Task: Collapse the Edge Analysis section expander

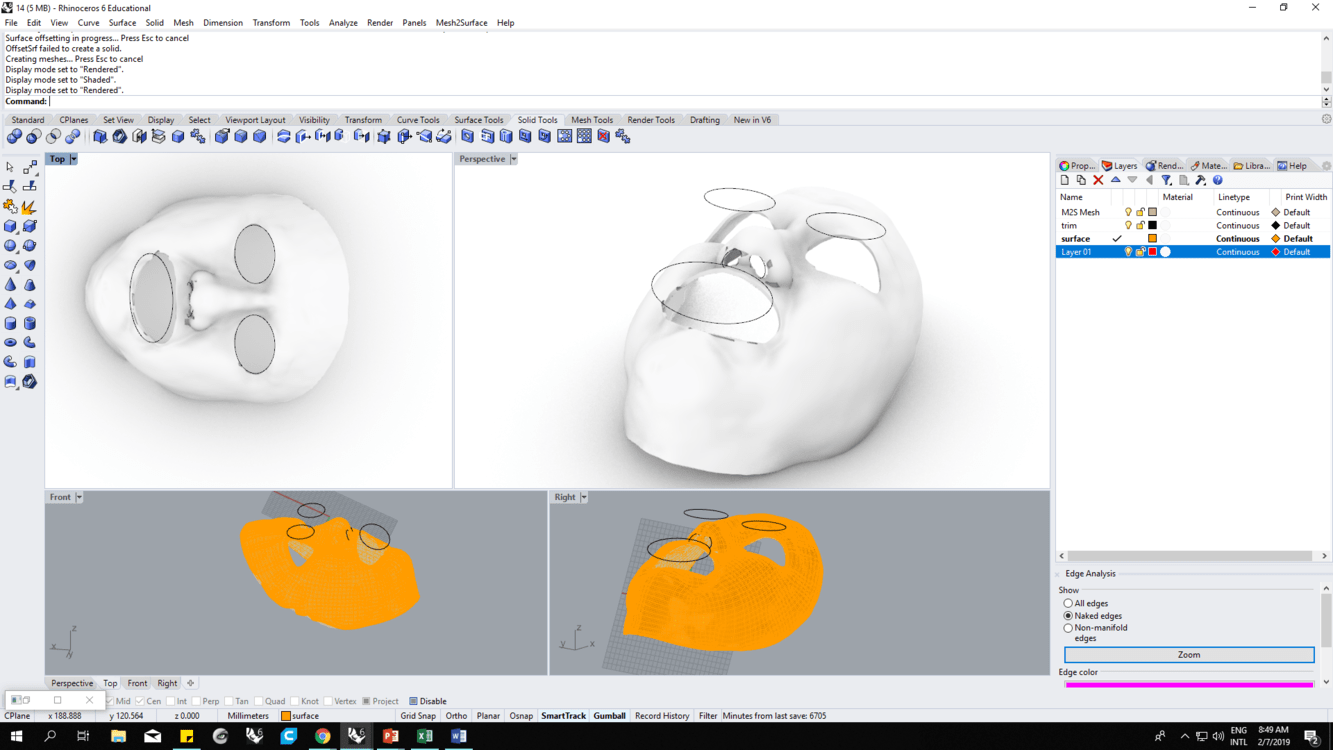Action: 1058,574
